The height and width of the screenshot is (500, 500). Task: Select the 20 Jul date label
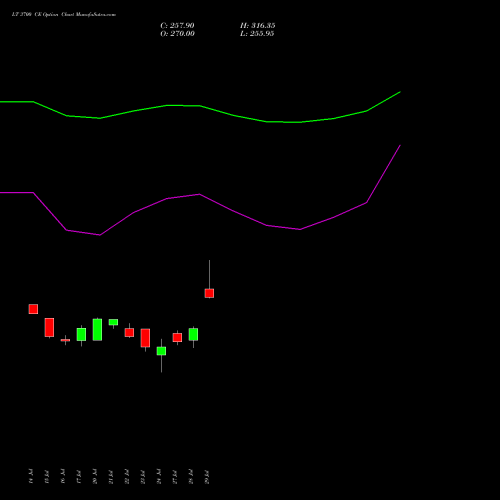tap(95, 476)
